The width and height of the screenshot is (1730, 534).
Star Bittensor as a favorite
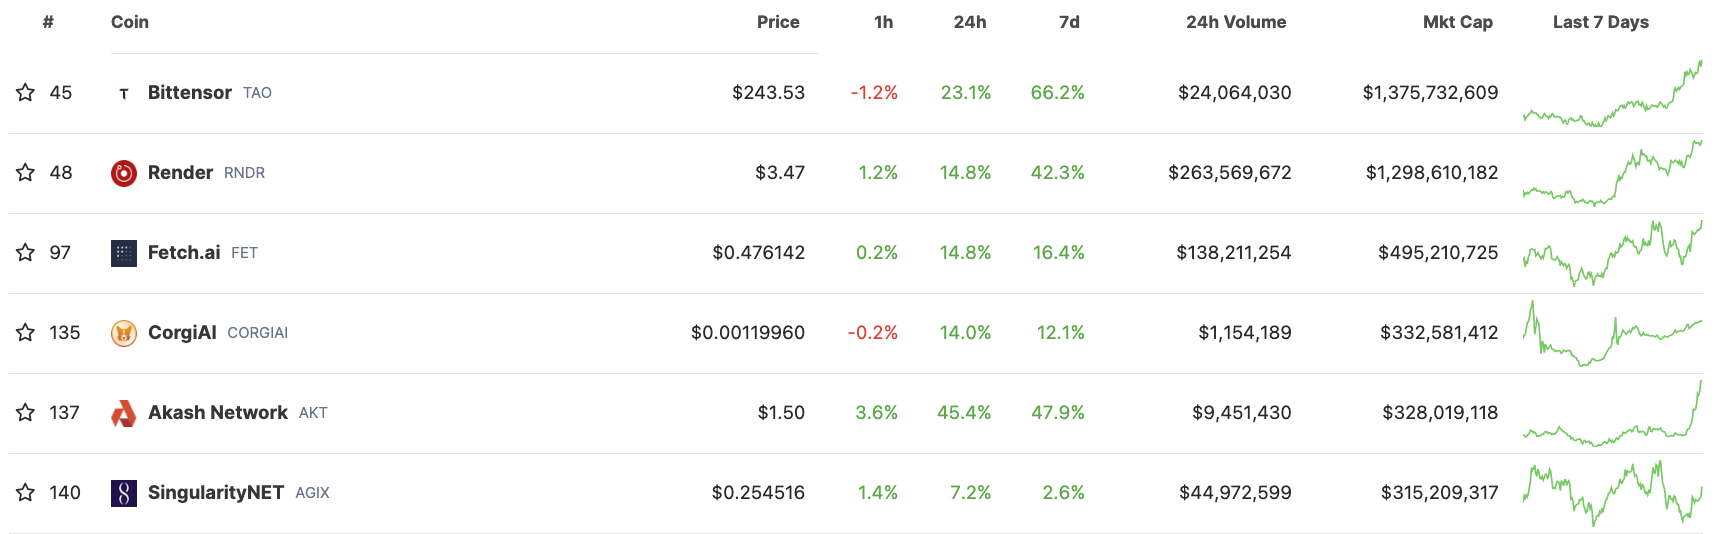pyautogui.click(x=25, y=93)
